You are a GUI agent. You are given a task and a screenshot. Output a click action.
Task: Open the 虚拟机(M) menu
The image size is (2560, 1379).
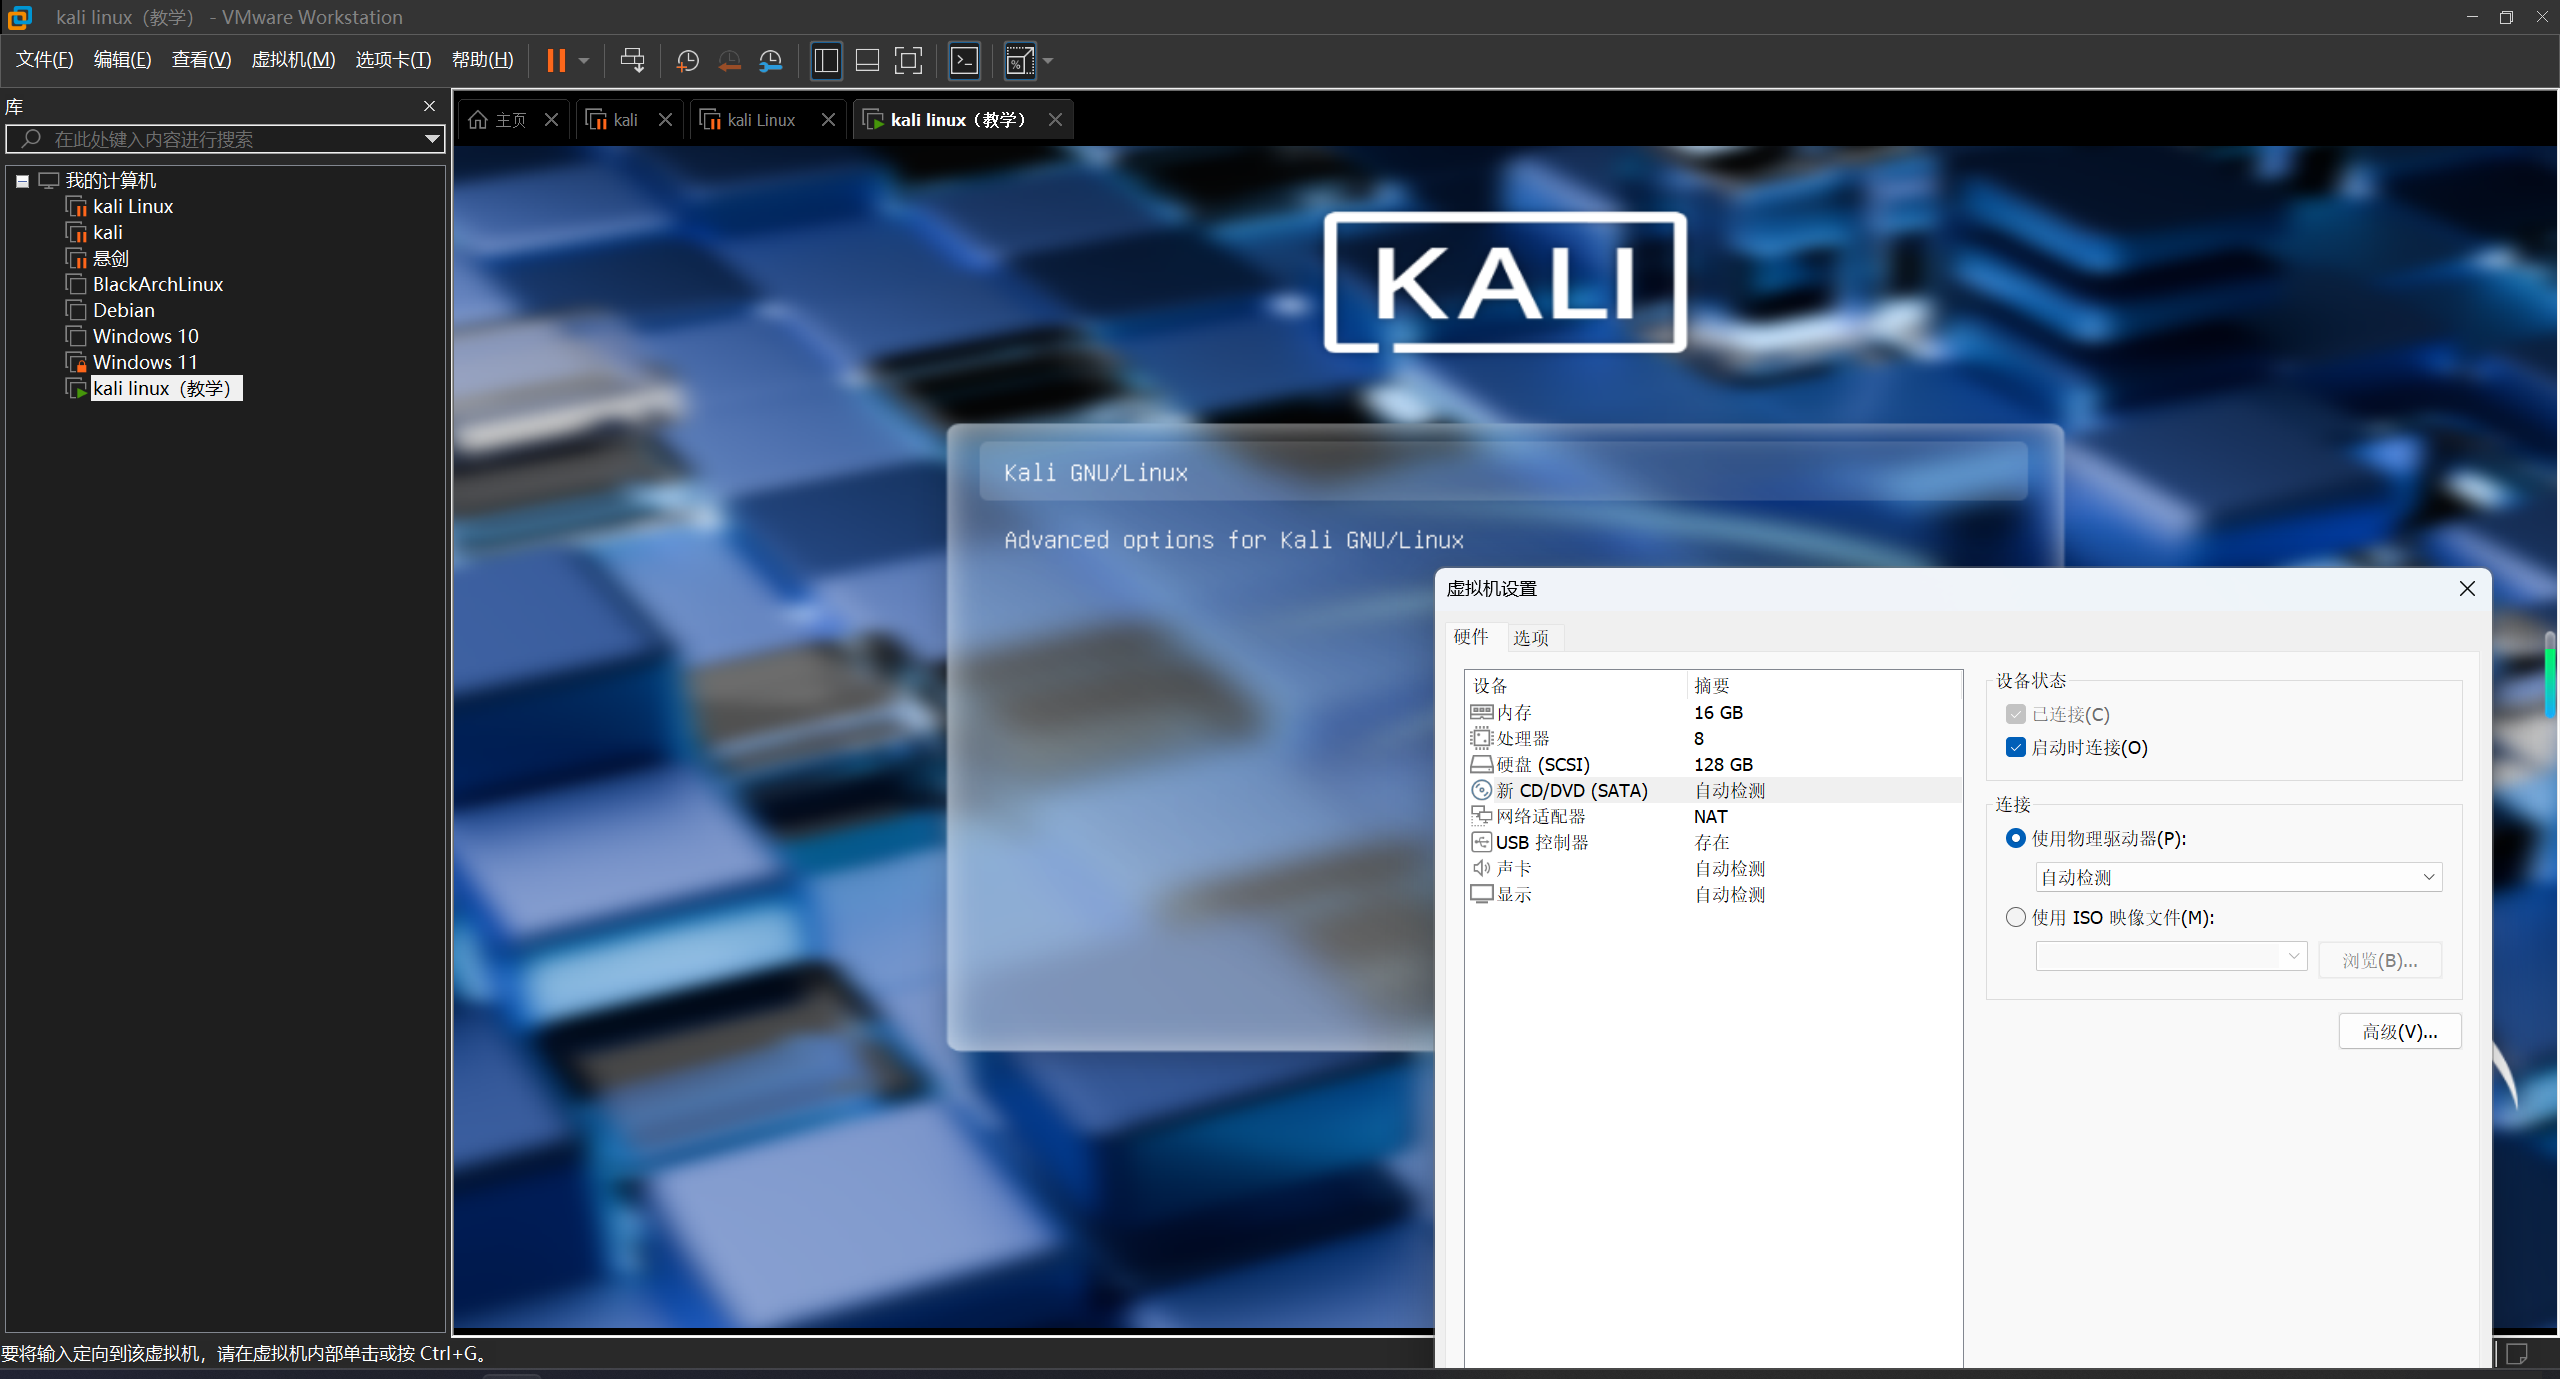(293, 60)
